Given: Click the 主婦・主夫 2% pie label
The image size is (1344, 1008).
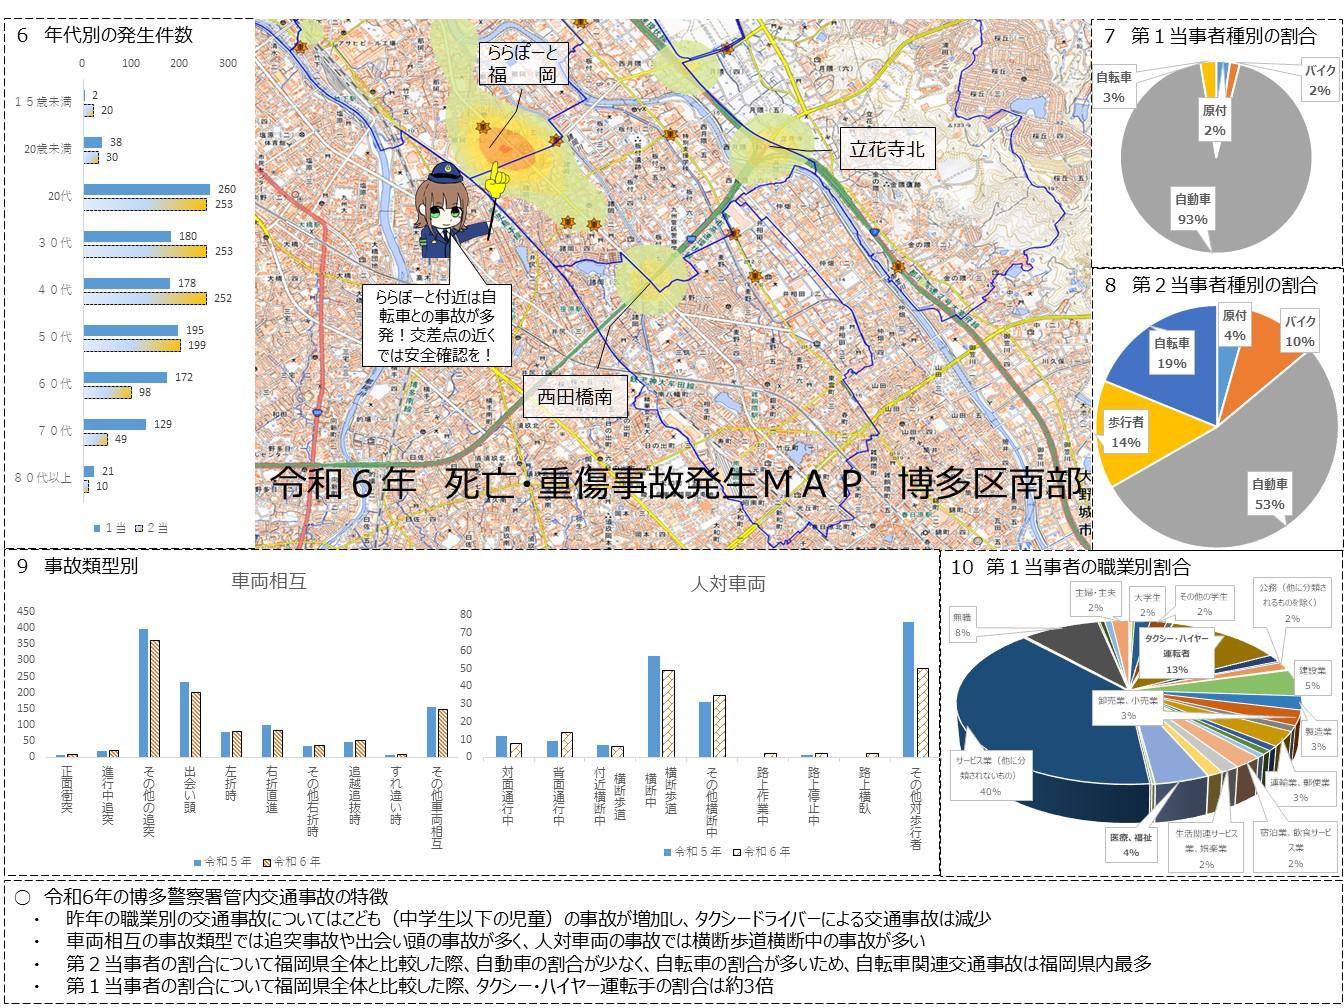Looking at the screenshot, I should pos(1096,600).
